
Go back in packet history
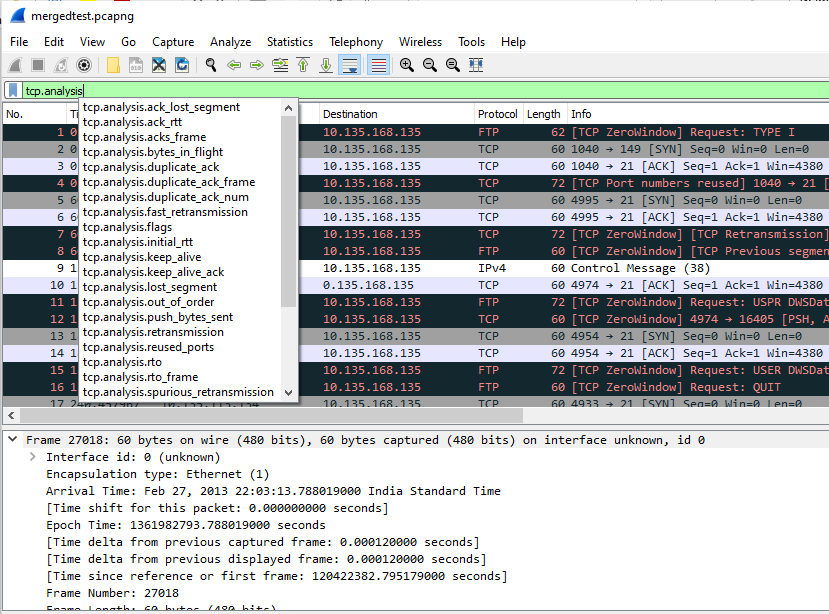point(234,65)
